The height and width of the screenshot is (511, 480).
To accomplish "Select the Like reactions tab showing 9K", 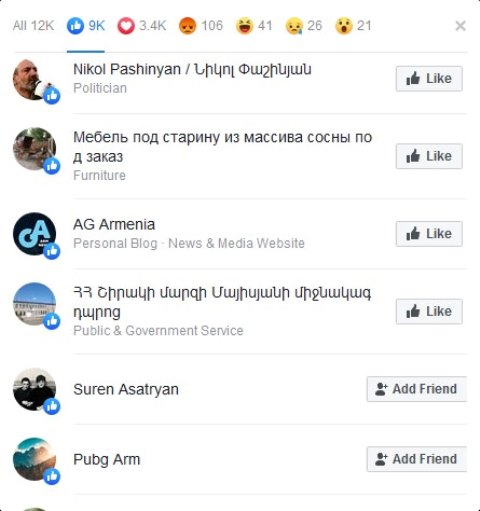I will [86, 26].
